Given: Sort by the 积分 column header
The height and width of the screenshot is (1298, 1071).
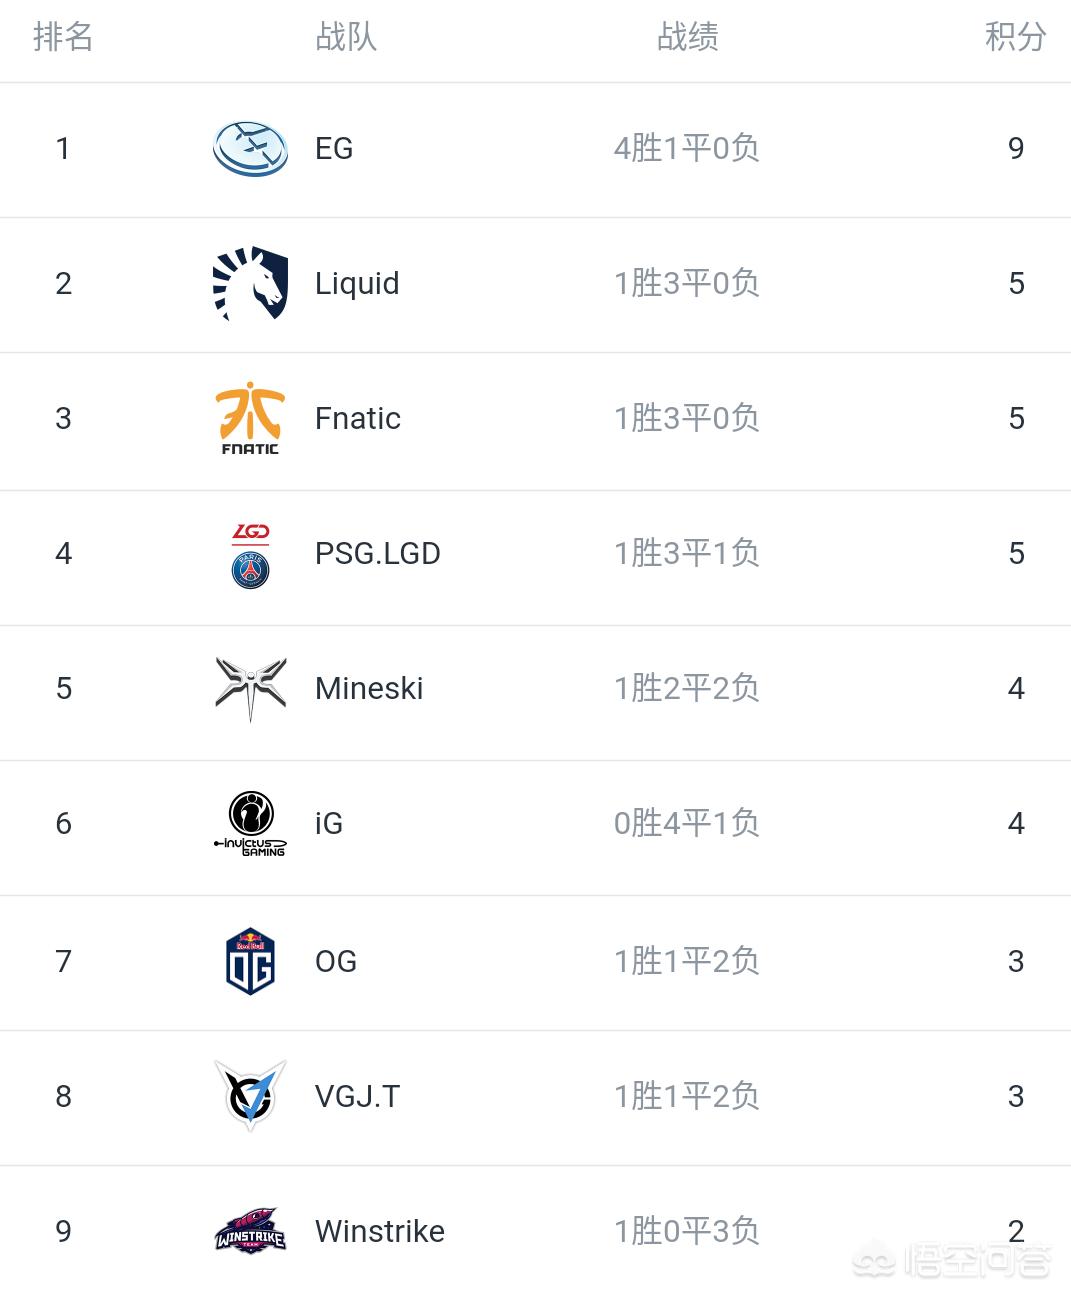Looking at the screenshot, I should click(x=1015, y=37).
